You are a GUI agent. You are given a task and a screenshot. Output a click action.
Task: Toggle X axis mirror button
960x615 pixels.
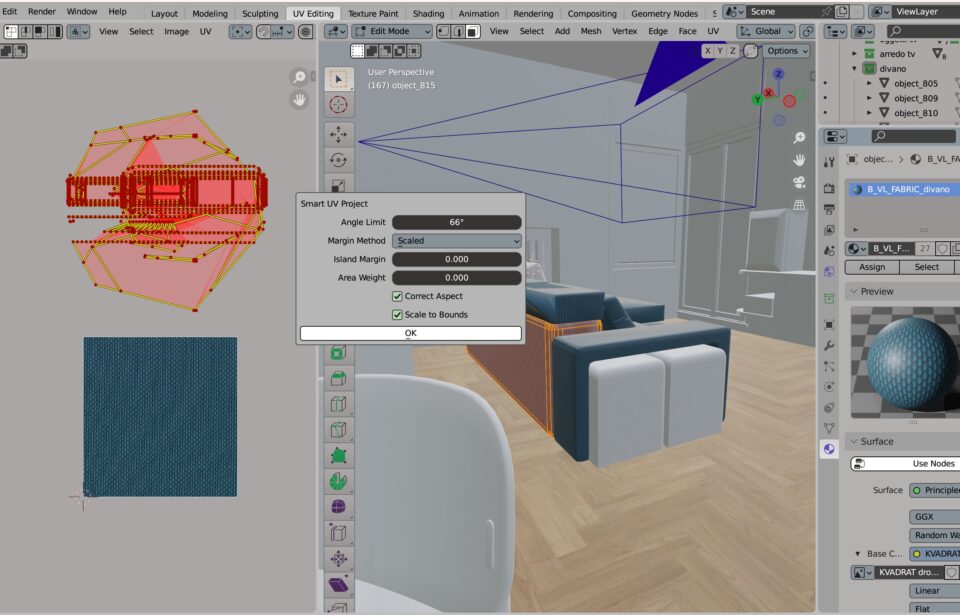pyautogui.click(x=709, y=51)
